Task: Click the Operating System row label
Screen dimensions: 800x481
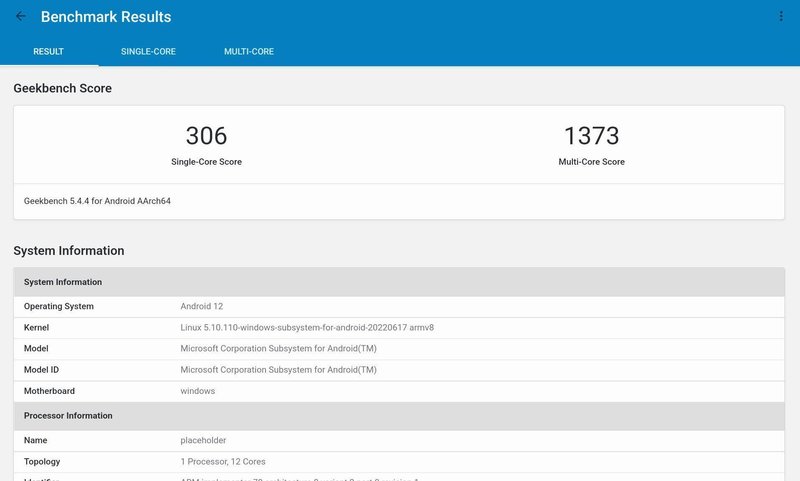Action: click(59, 306)
